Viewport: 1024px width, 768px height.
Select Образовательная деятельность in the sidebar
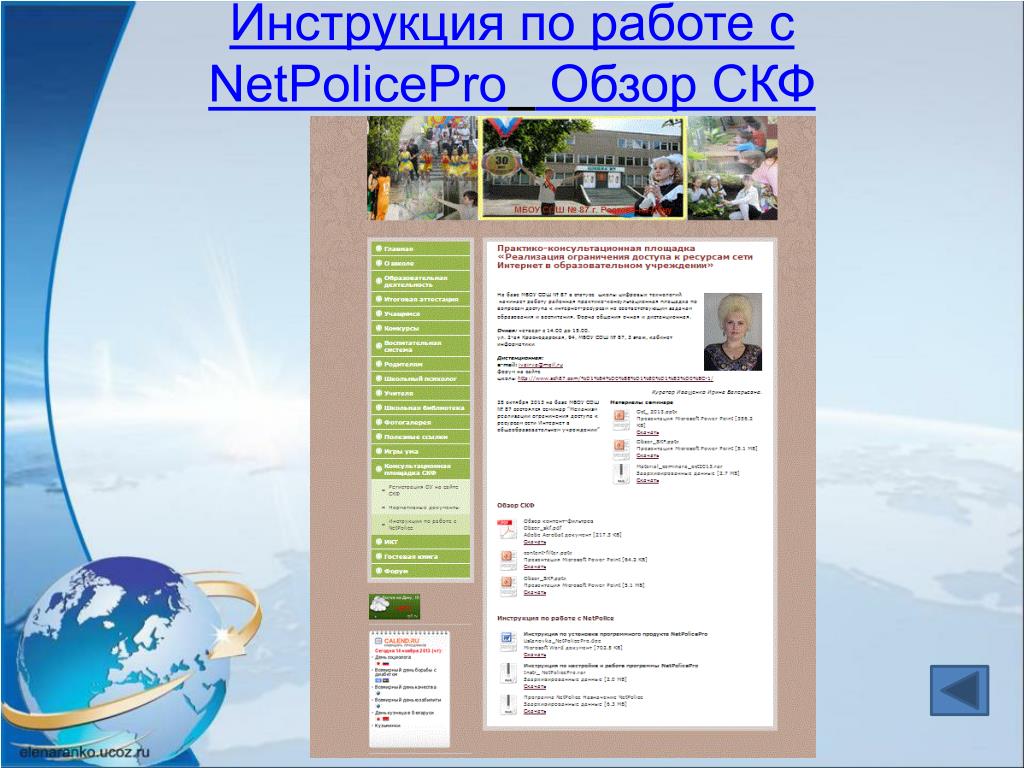(x=421, y=281)
